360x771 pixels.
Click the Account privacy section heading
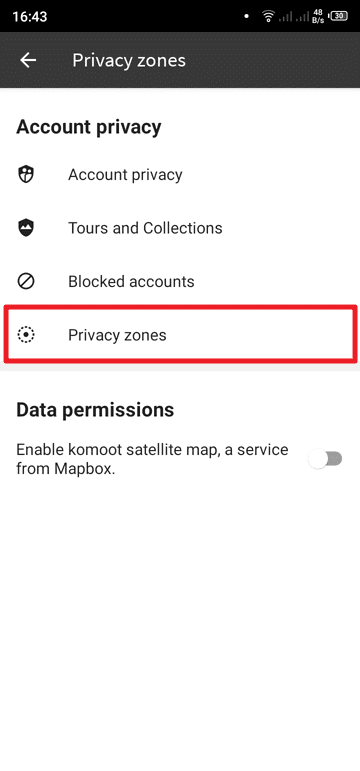click(x=89, y=127)
